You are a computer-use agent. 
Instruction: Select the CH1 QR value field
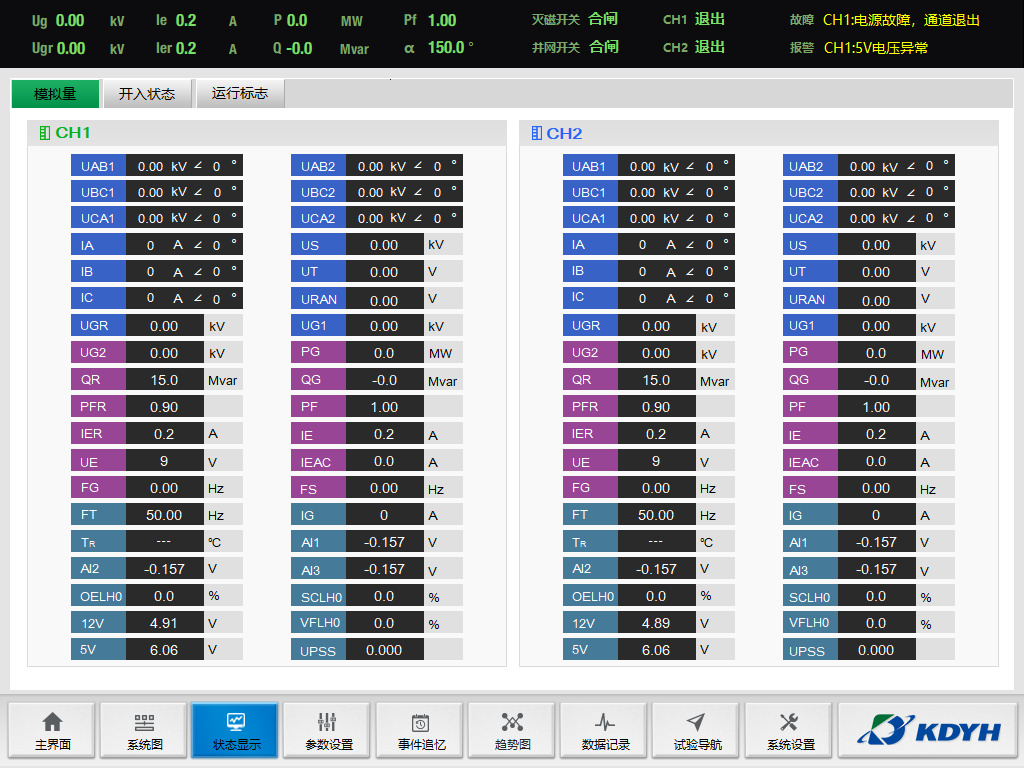tap(164, 380)
